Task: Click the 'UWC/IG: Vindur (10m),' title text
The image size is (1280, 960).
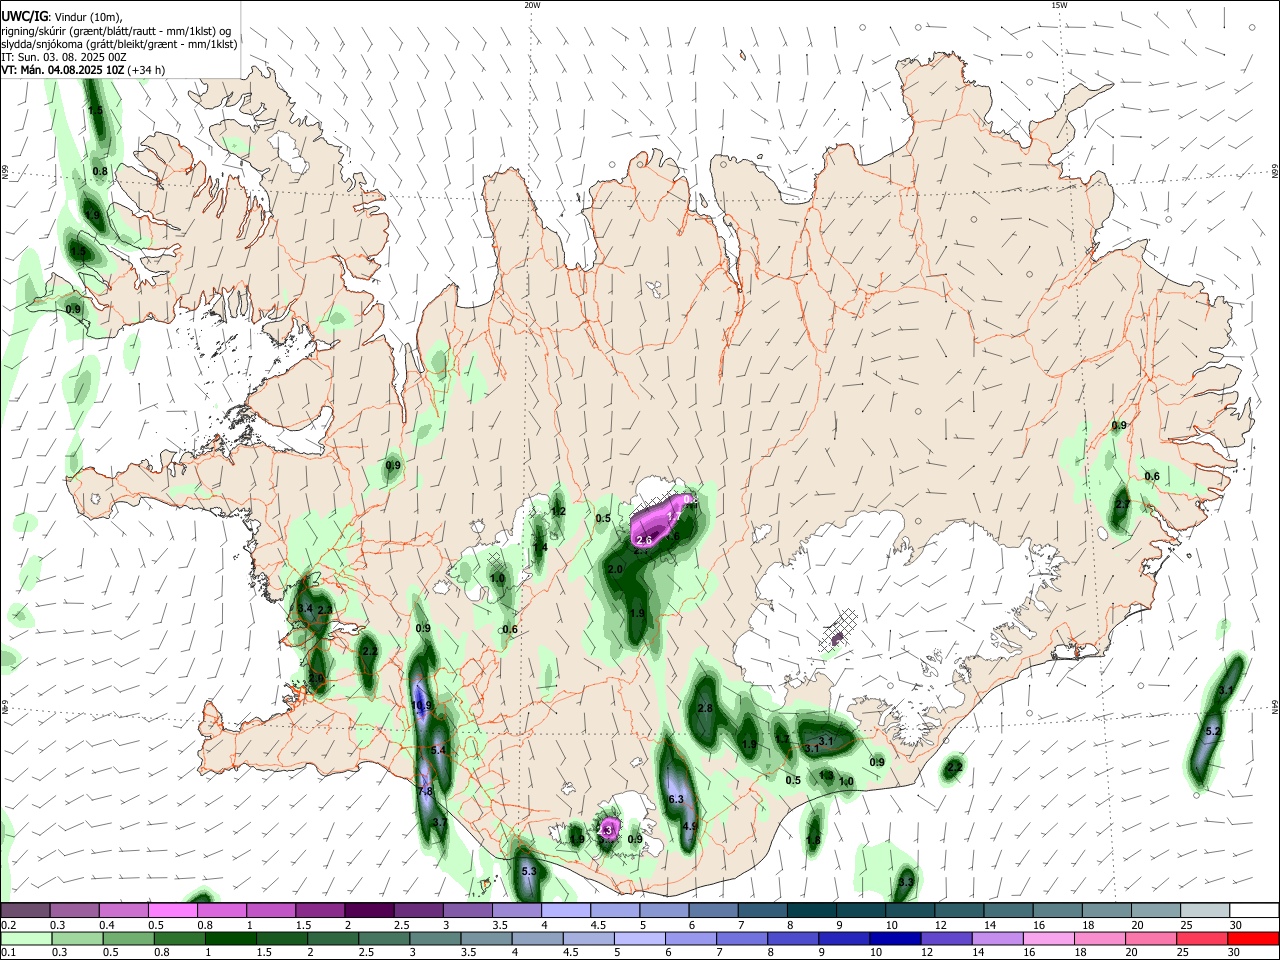Action: click(61, 16)
